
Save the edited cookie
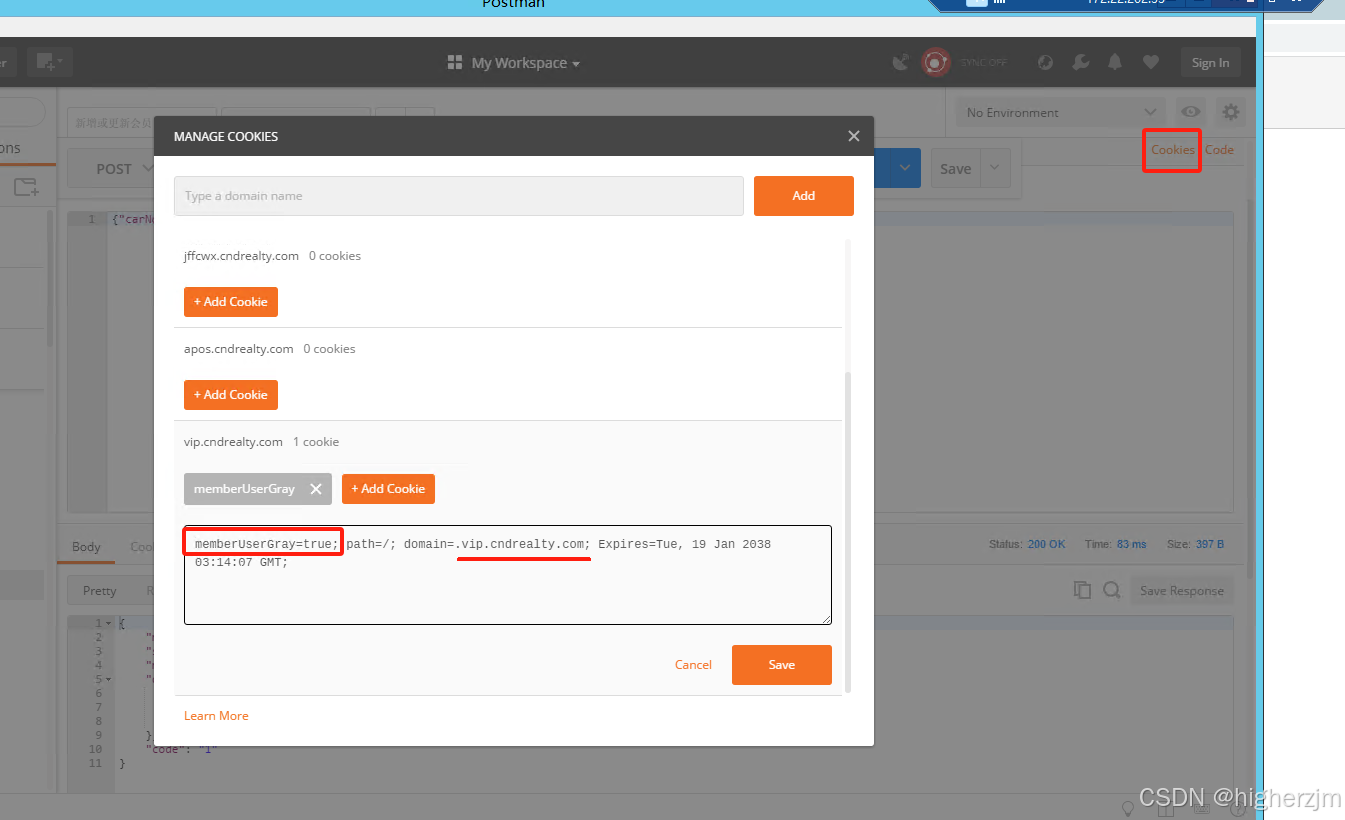(x=782, y=665)
